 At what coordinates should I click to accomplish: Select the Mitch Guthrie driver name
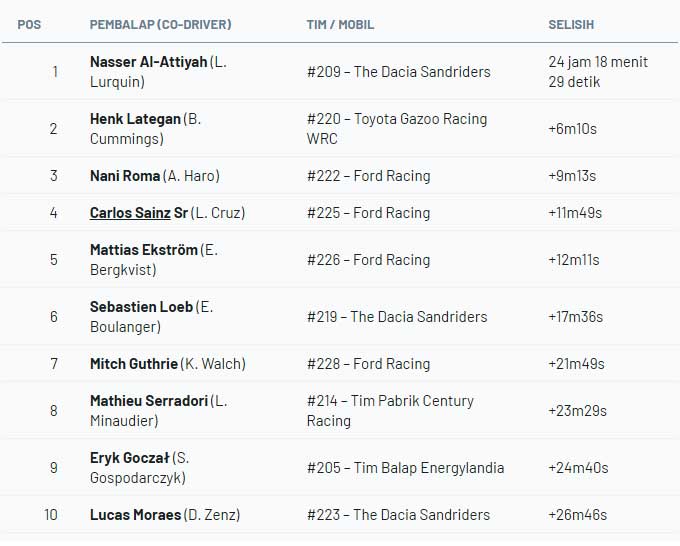134,363
